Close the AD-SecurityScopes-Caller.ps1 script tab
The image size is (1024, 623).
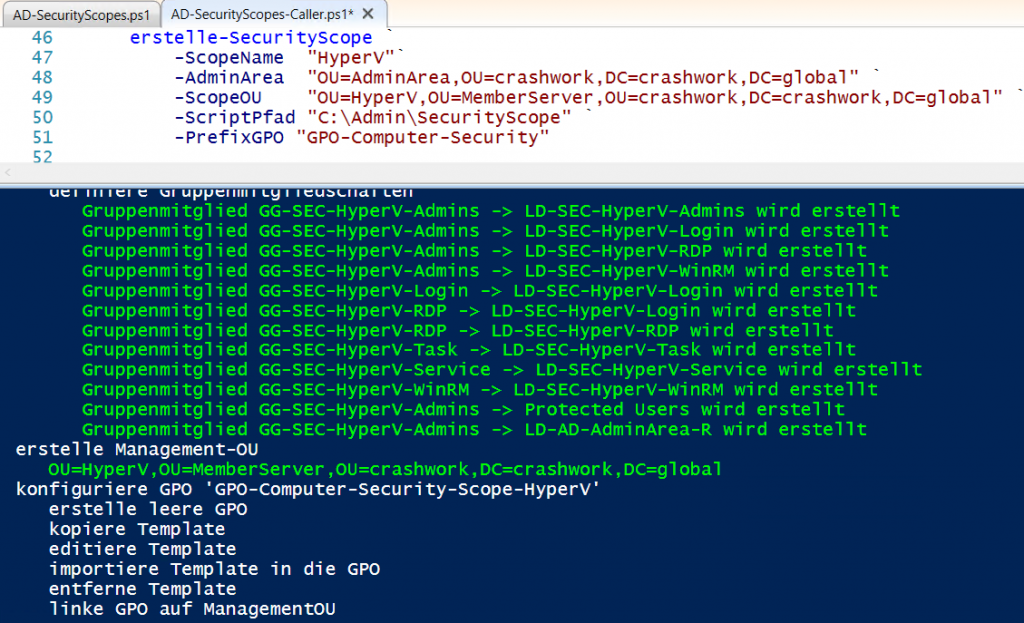coord(368,14)
